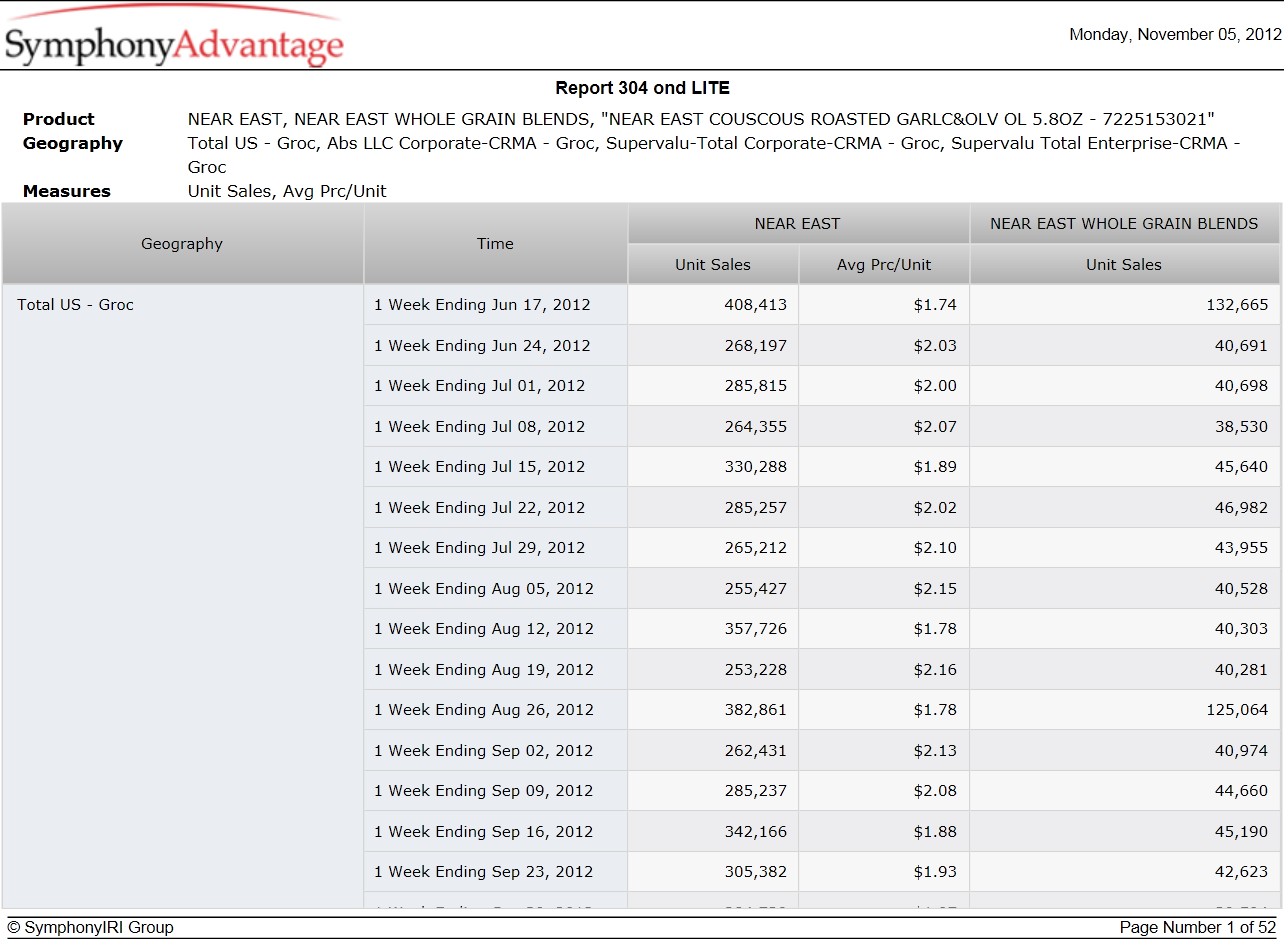1284x946 pixels.
Task: Click the unit sales value 408,413
Action: click(756, 305)
